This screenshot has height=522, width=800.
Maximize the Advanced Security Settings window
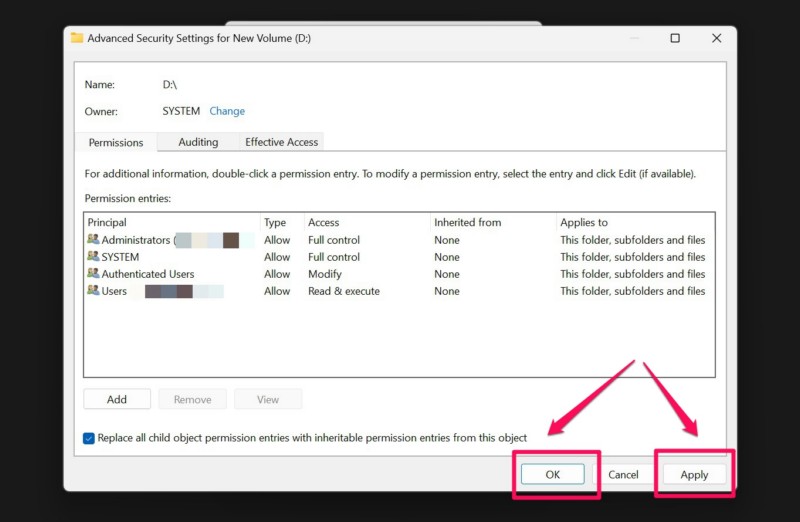(x=675, y=38)
